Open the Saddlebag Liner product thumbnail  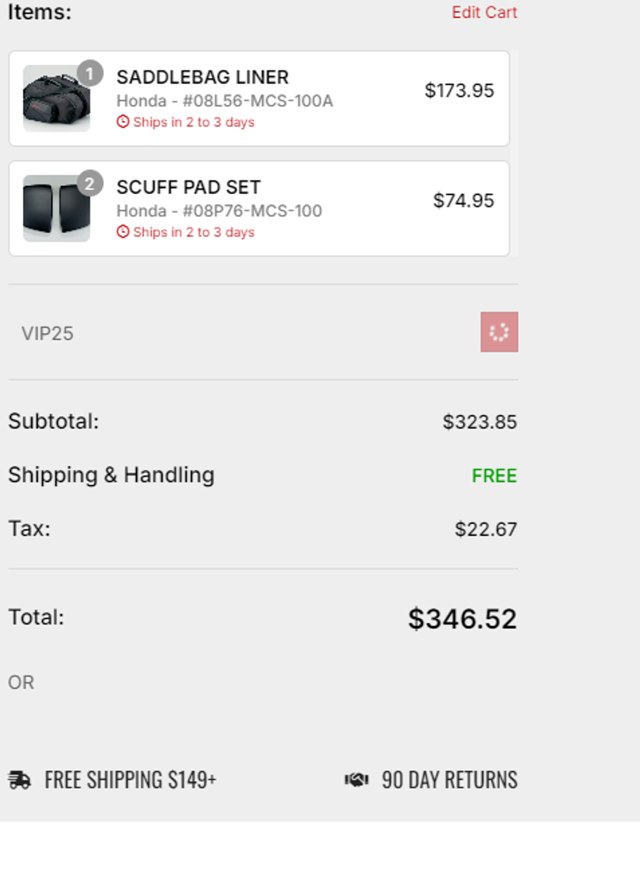pyautogui.click(x=56, y=98)
